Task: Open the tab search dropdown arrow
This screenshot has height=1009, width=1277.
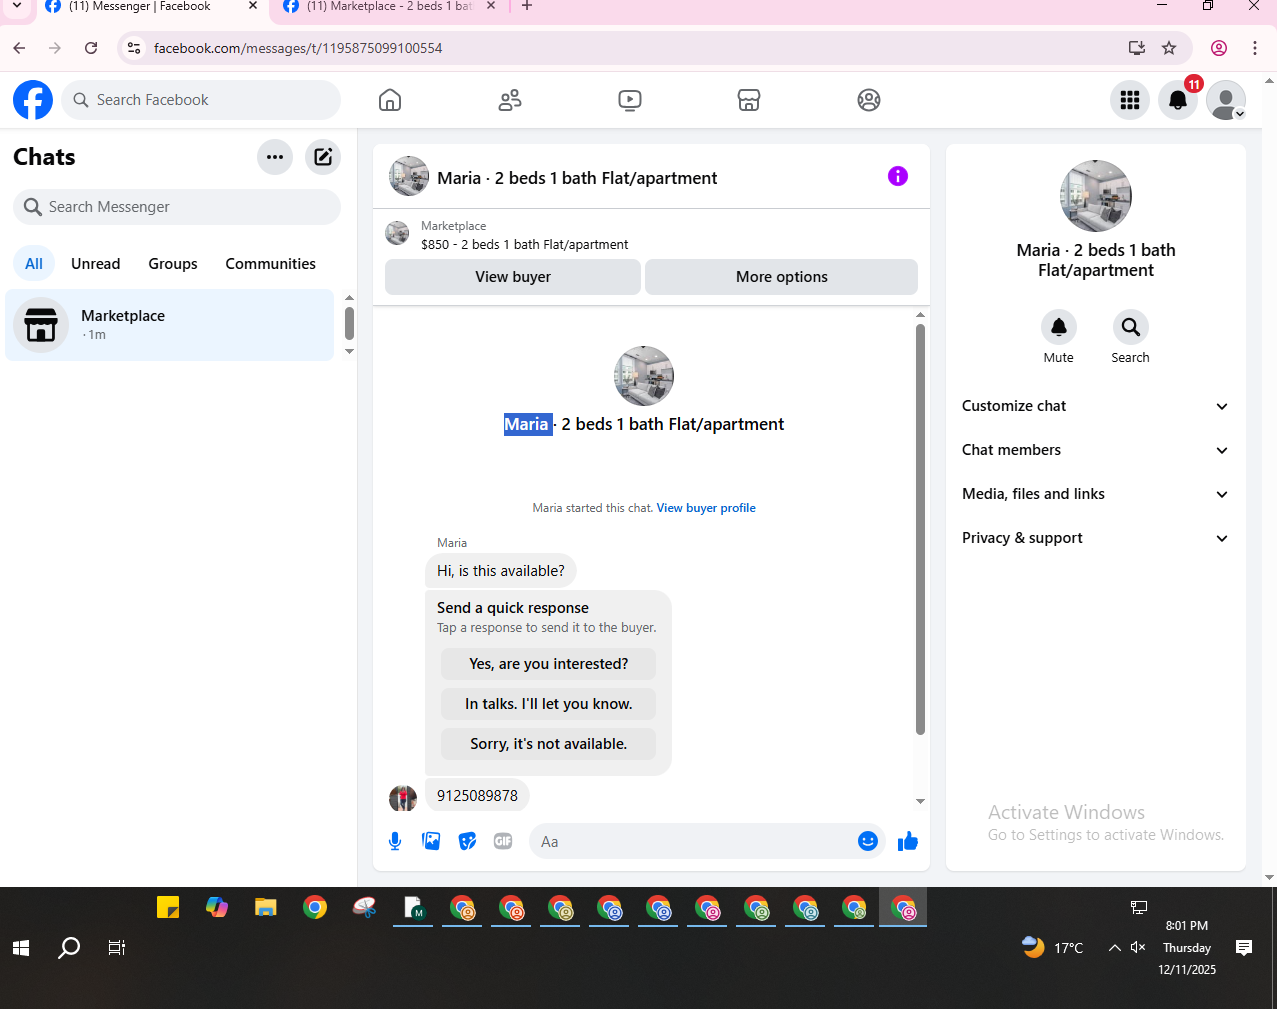Action: [x=16, y=7]
